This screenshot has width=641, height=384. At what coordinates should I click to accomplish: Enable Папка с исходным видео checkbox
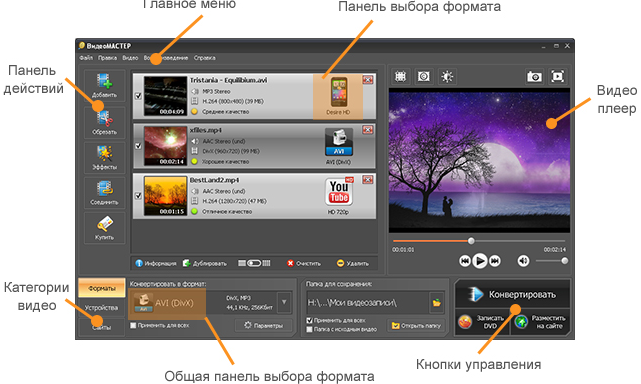[309, 329]
